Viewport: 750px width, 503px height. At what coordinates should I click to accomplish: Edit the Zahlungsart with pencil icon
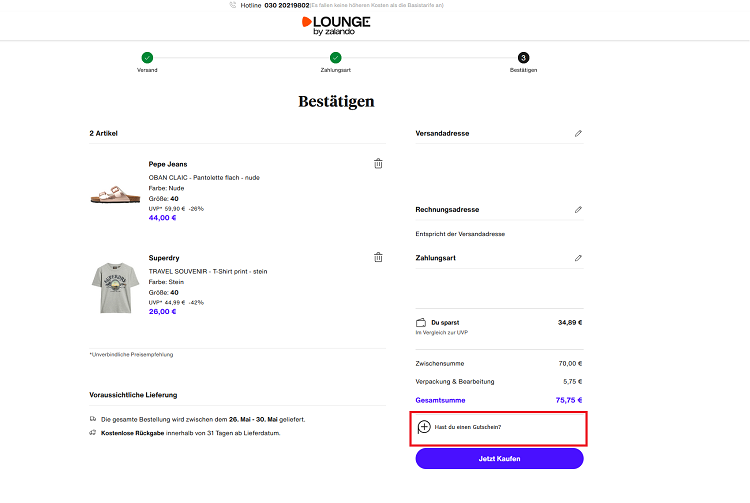578,258
